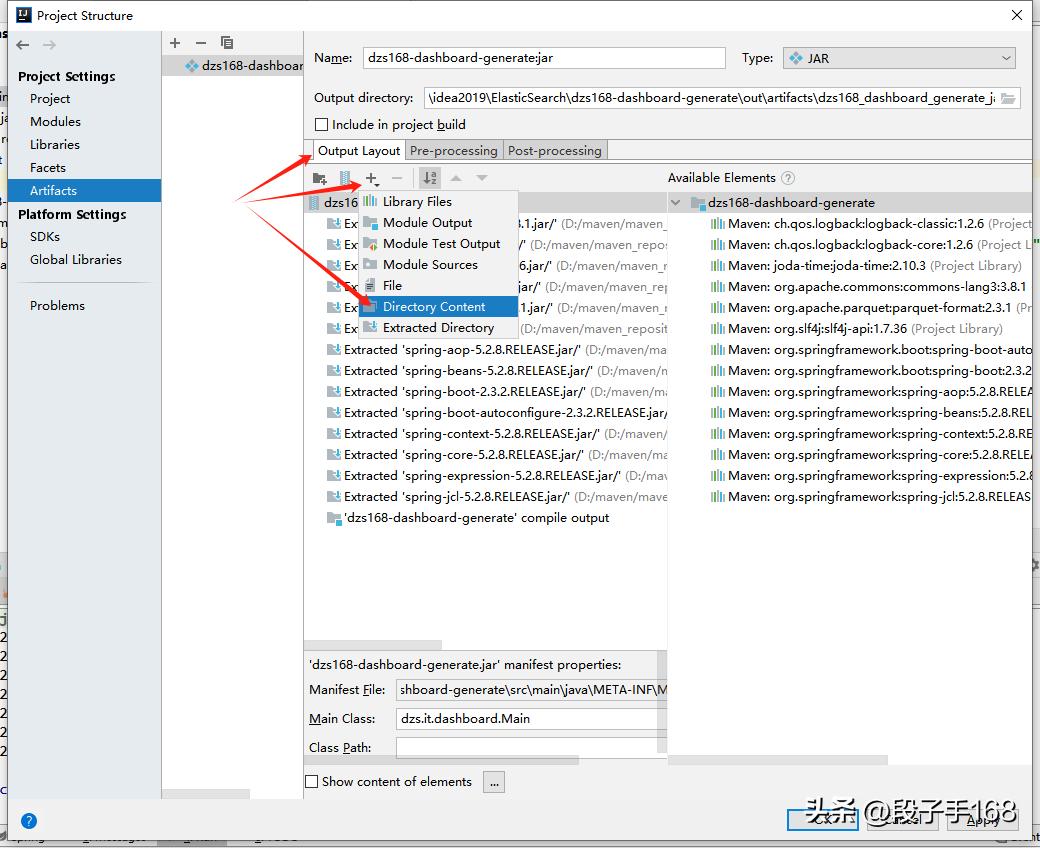Open the Add Copy Of plus dropdown
The image size is (1040, 848).
coord(372,178)
